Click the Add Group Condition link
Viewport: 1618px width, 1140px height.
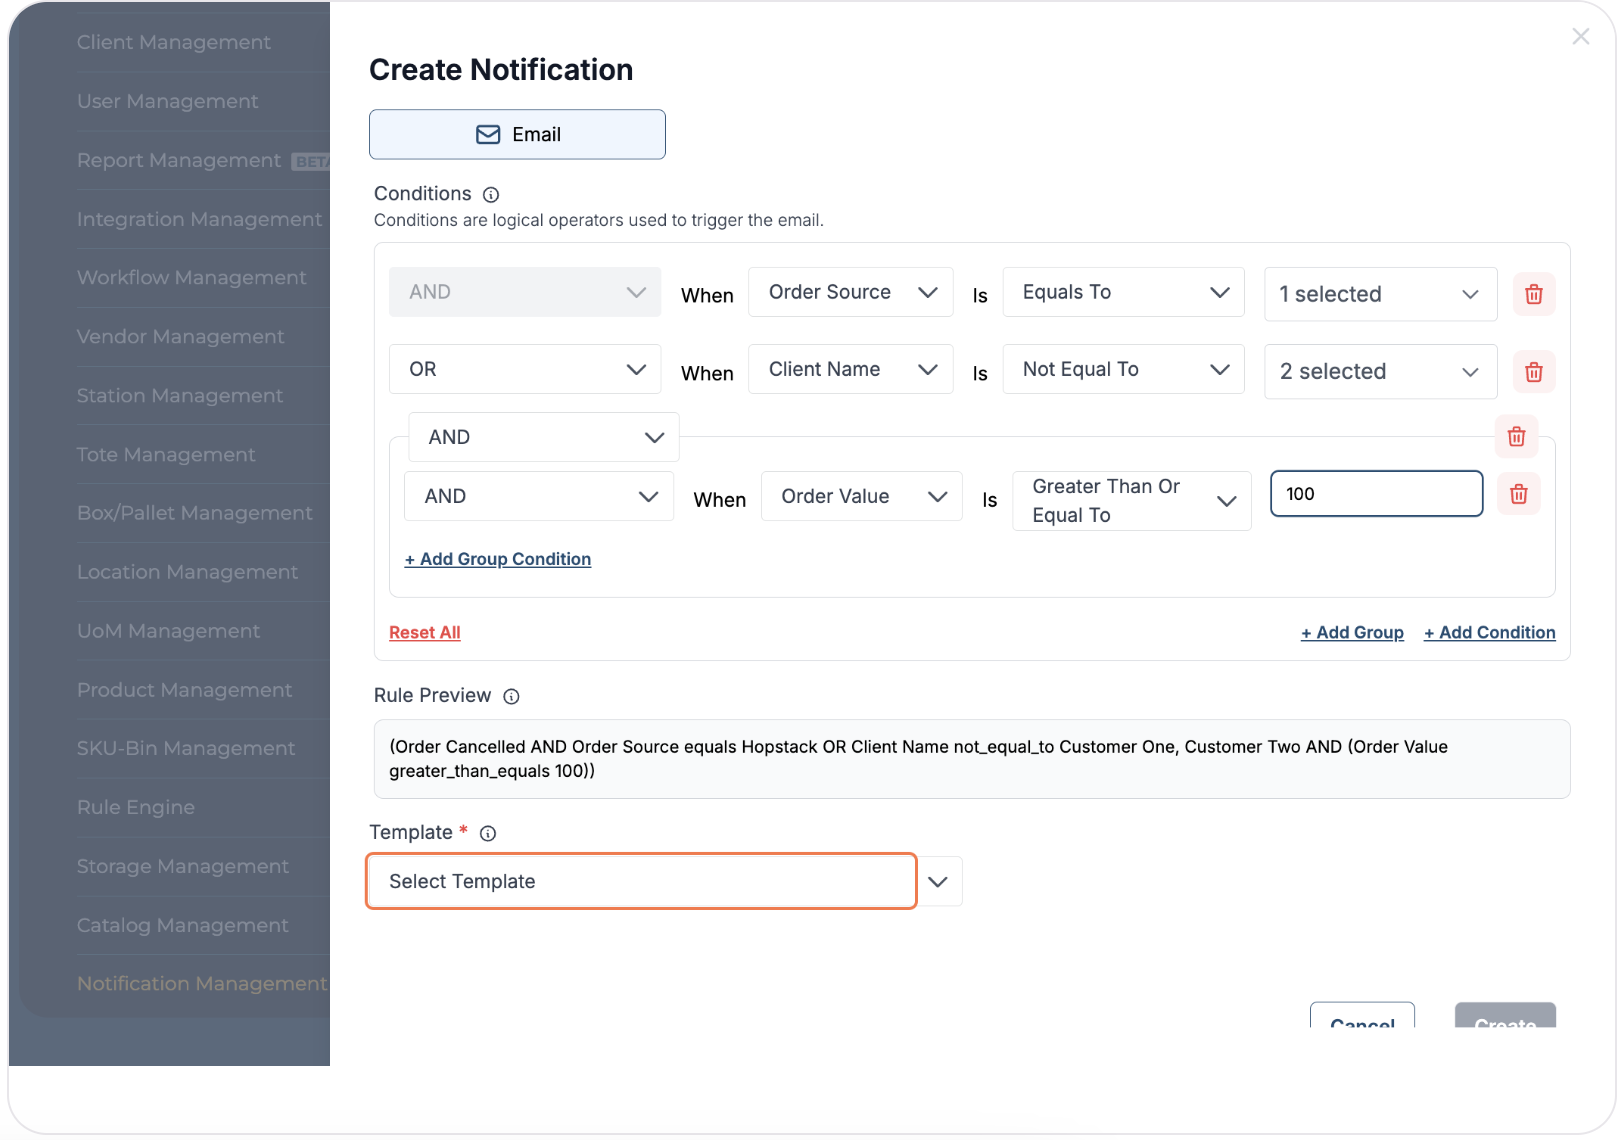click(x=498, y=559)
